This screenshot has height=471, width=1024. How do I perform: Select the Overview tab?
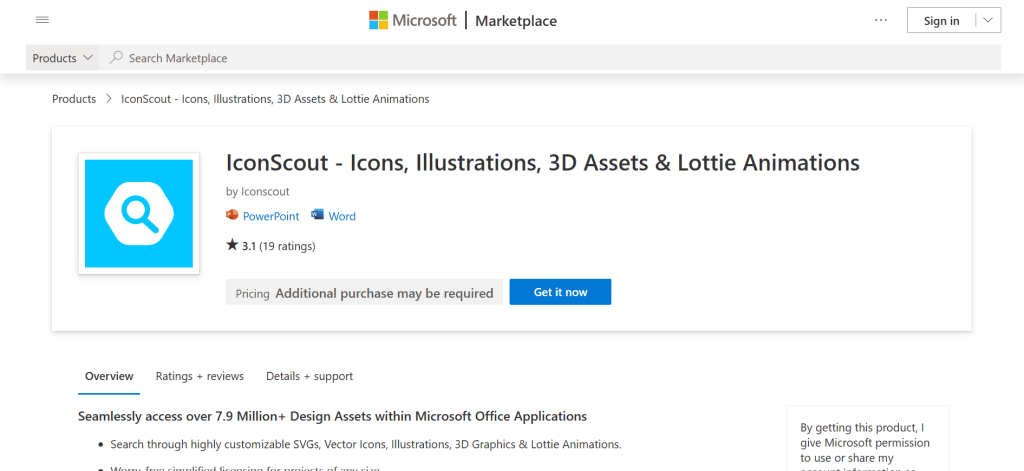[109, 376]
